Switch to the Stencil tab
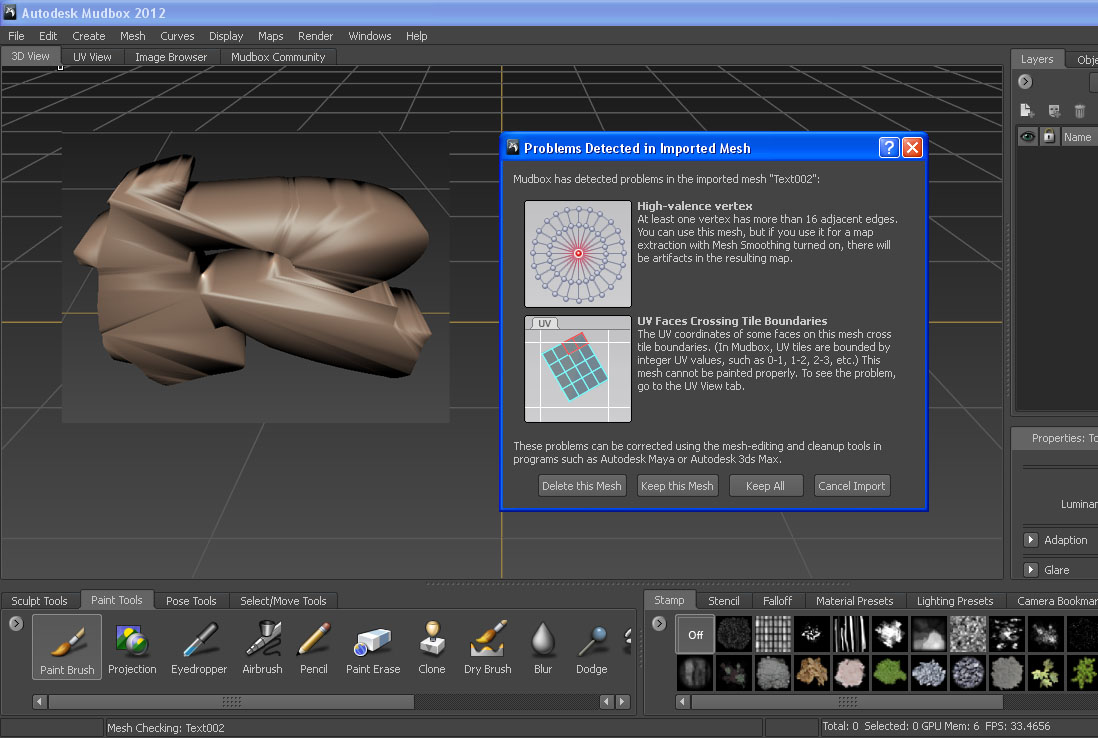 [723, 601]
